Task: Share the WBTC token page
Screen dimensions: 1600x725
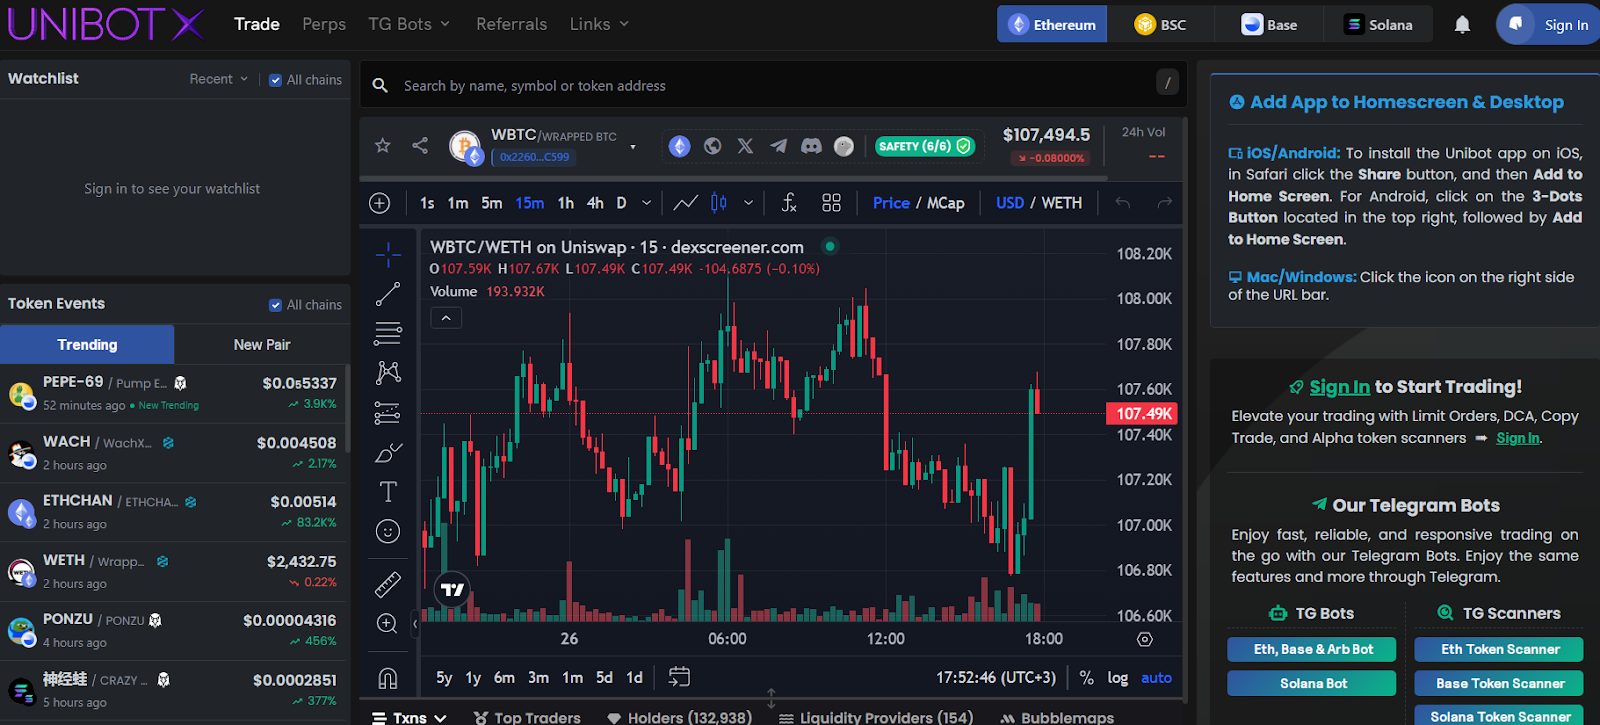Action: coord(420,146)
